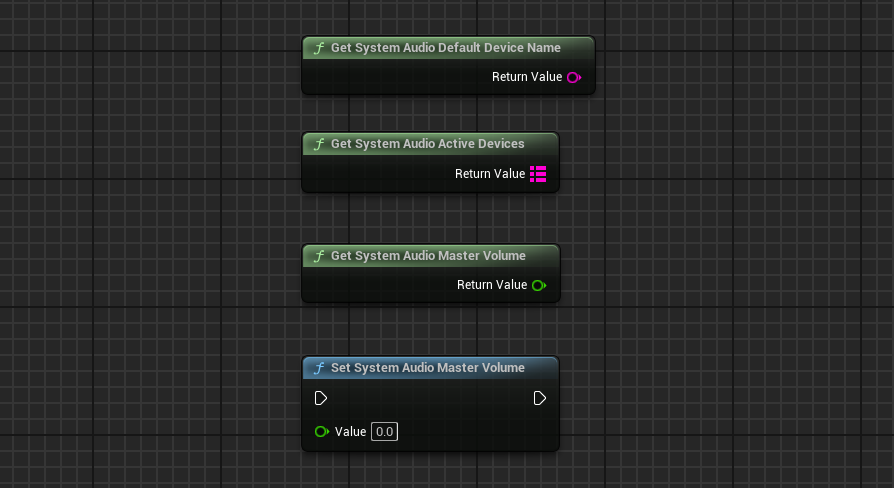Click Return Value label on Get Master Volume node

click(x=492, y=284)
